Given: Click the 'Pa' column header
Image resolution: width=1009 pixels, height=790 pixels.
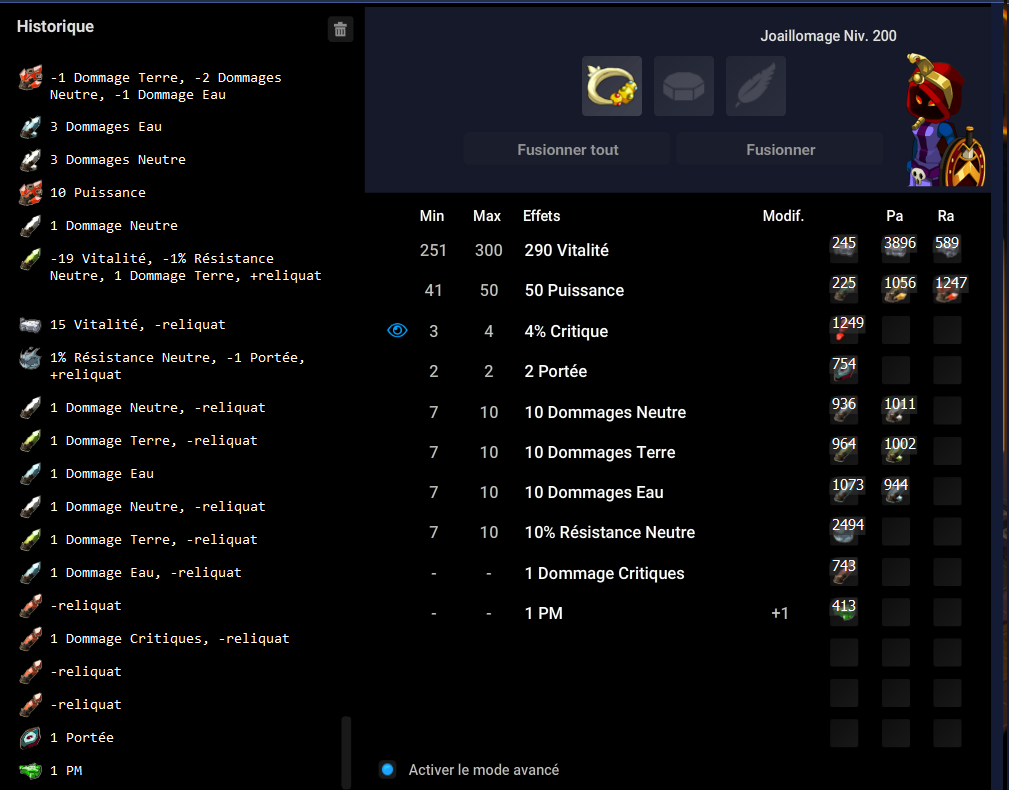Looking at the screenshot, I should (x=894, y=216).
